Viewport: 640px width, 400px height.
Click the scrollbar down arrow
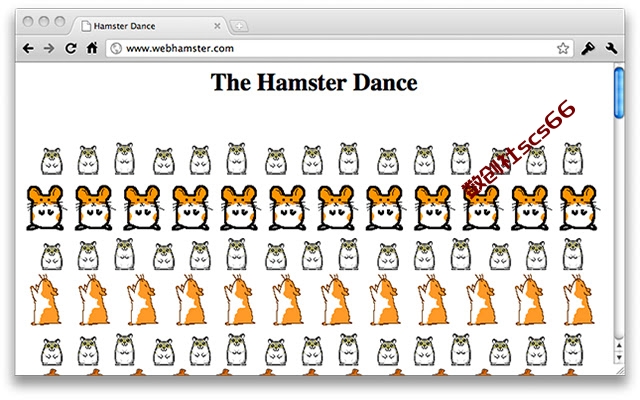[619, 357]
